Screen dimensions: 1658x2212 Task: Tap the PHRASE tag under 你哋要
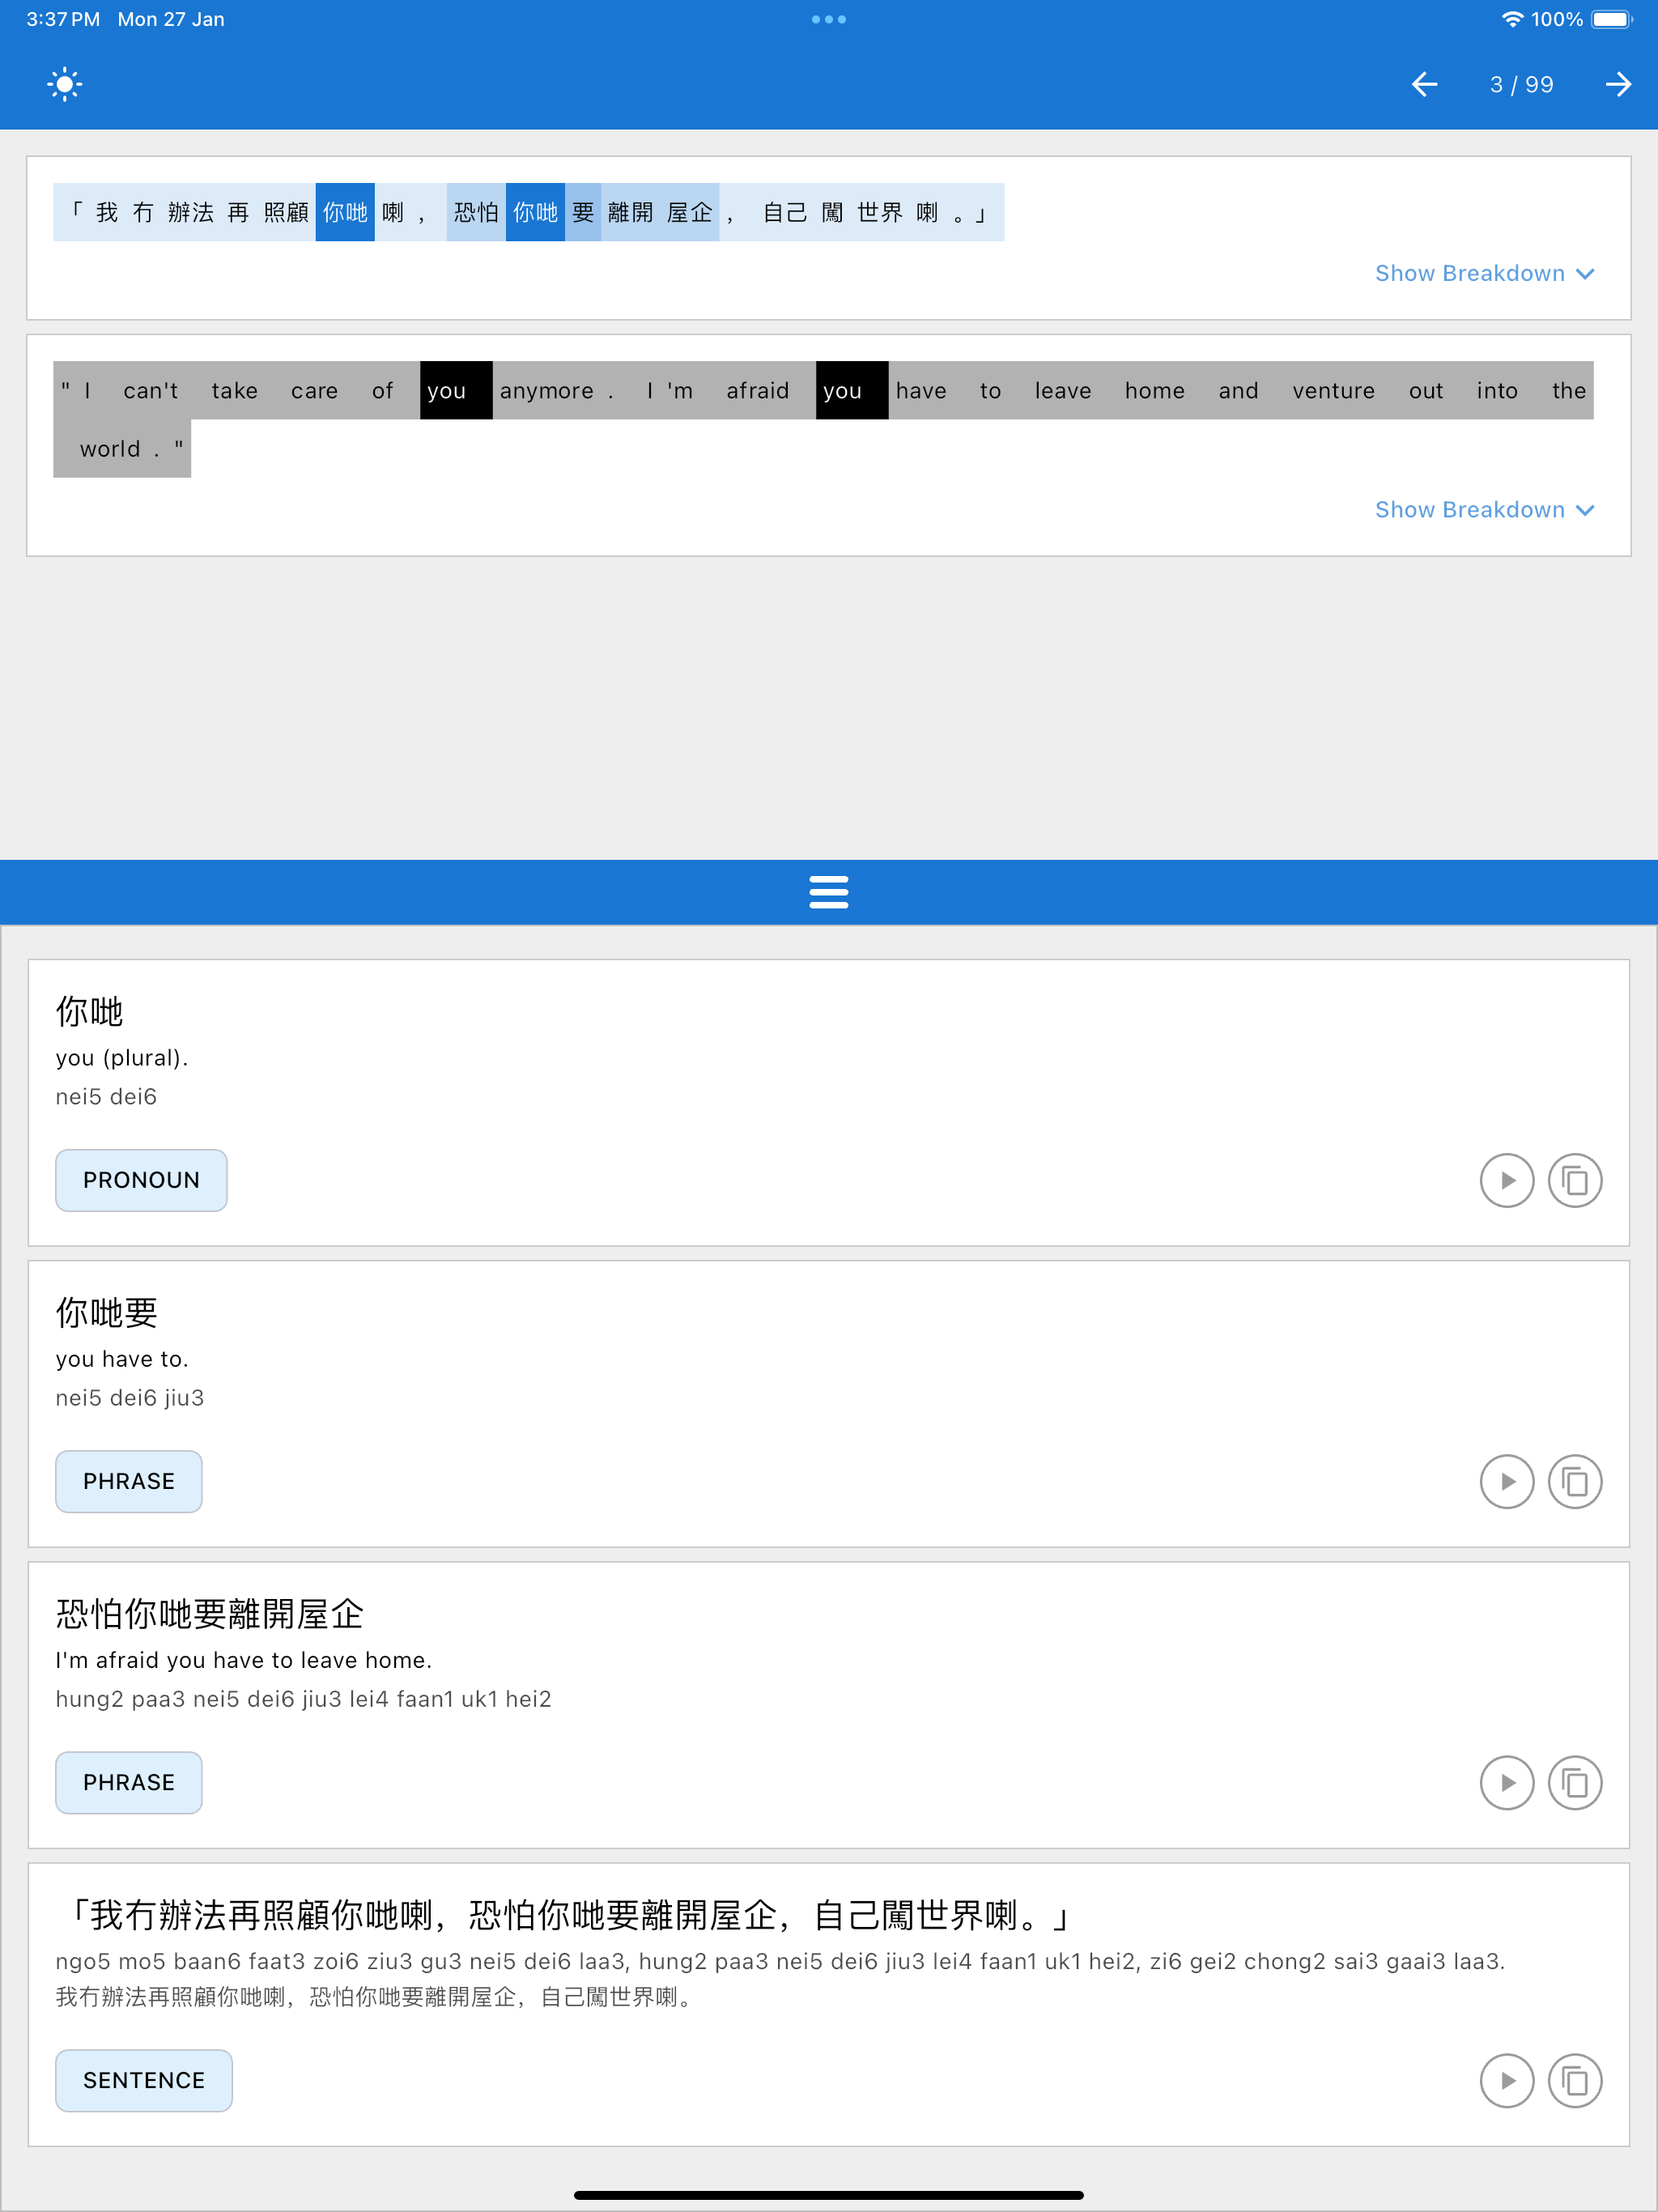129,1481
